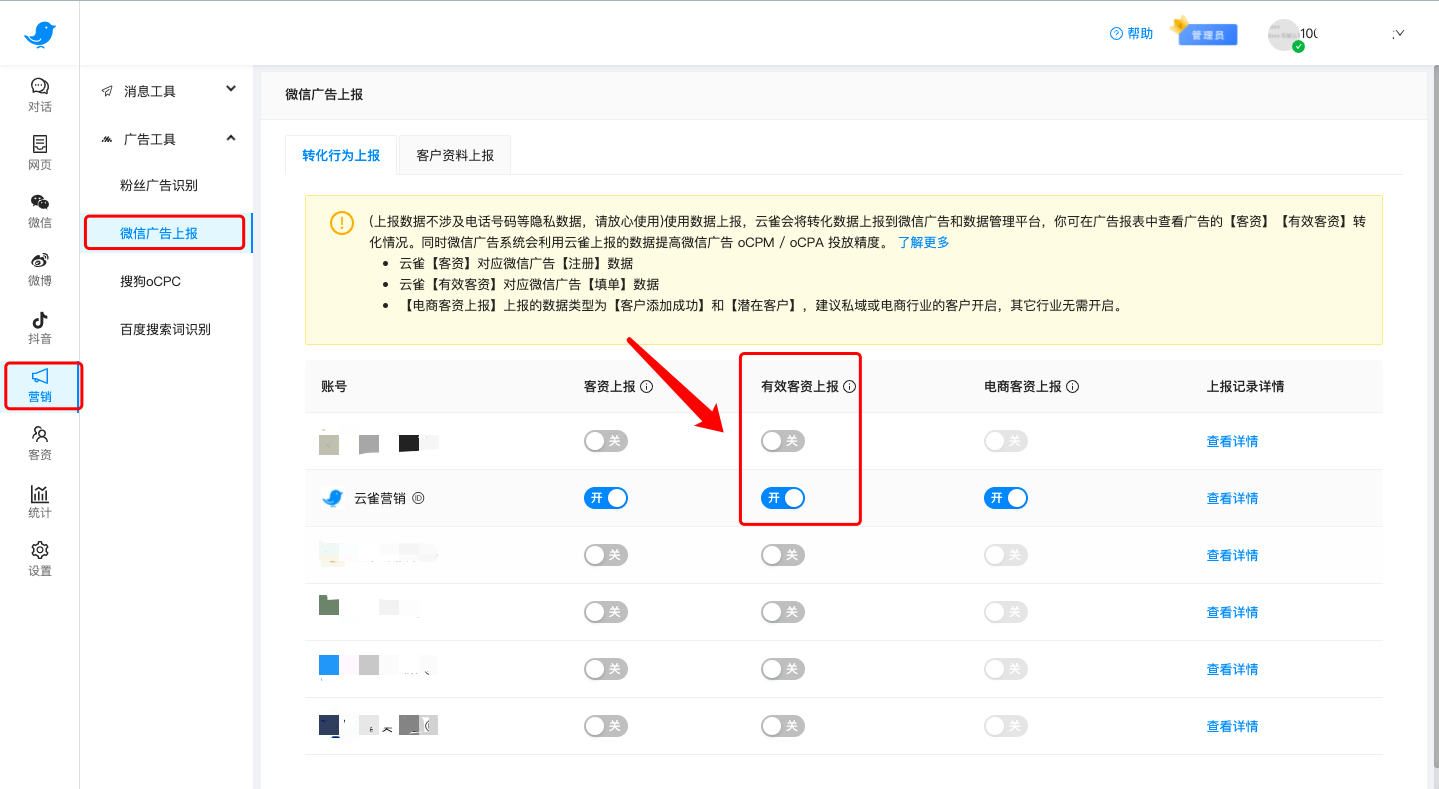Open 客资 in the sidebar

pyautogui.click(x=40, y=443)
